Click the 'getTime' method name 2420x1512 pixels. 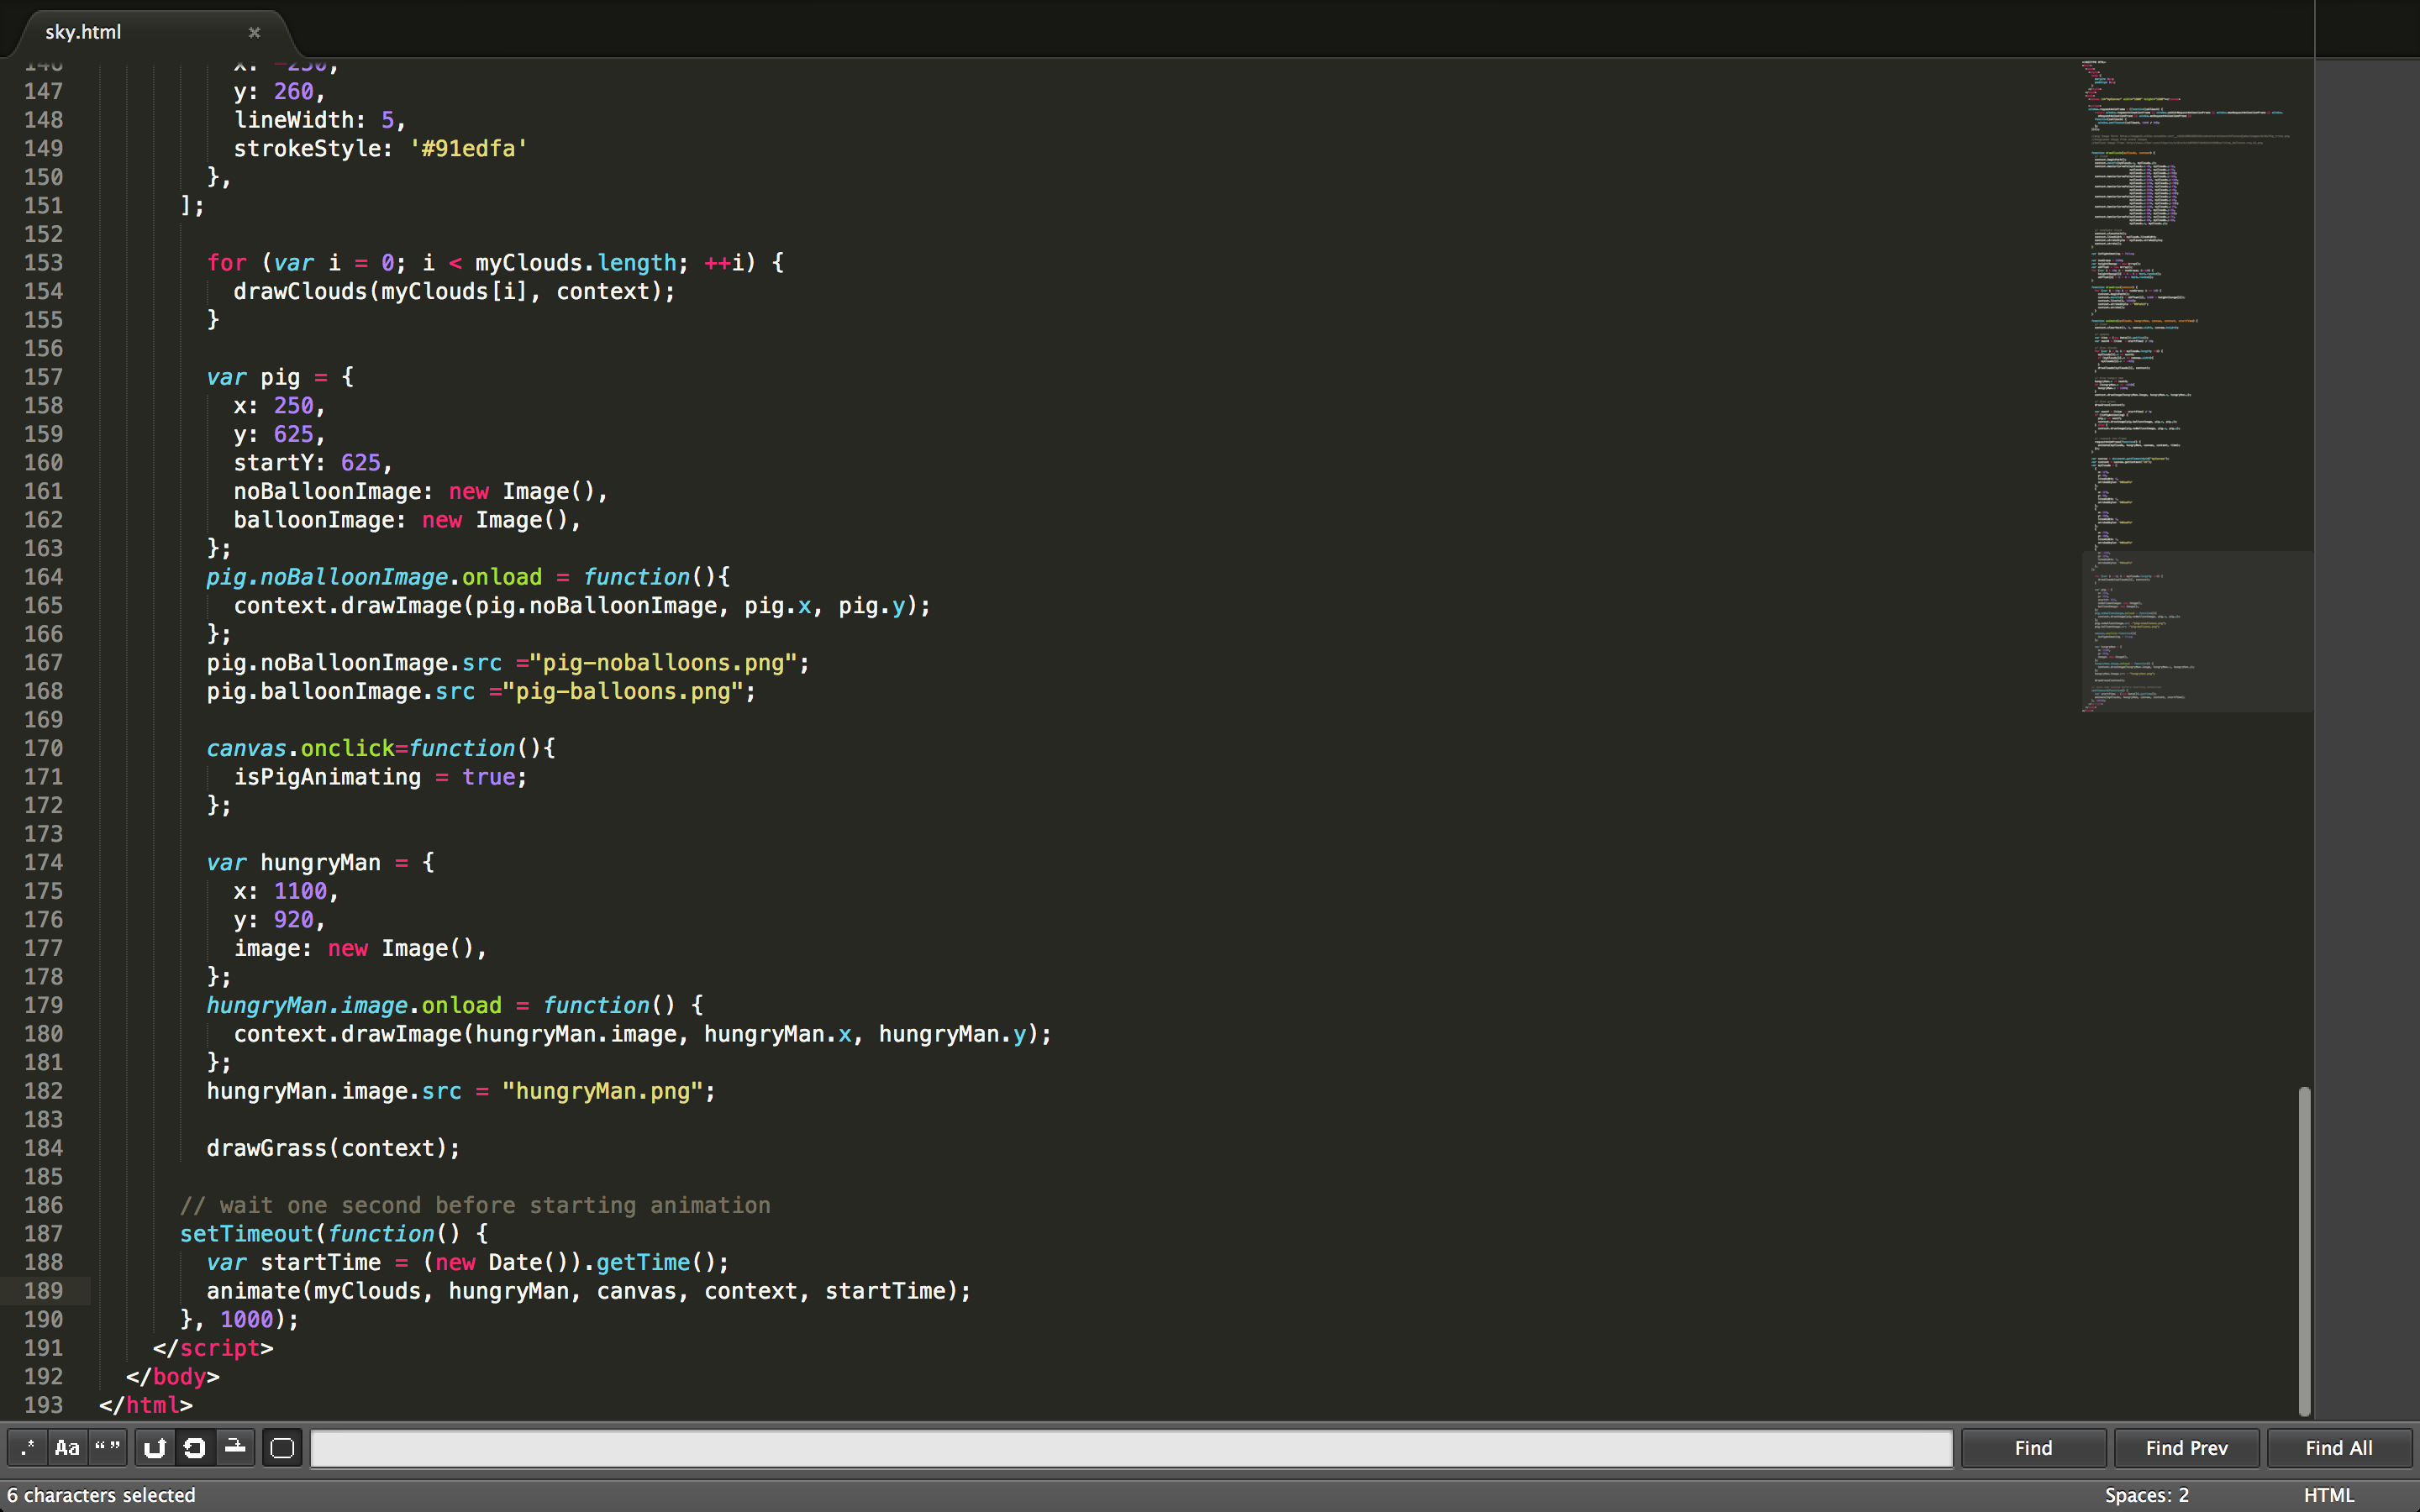[x=642, y=1262]
